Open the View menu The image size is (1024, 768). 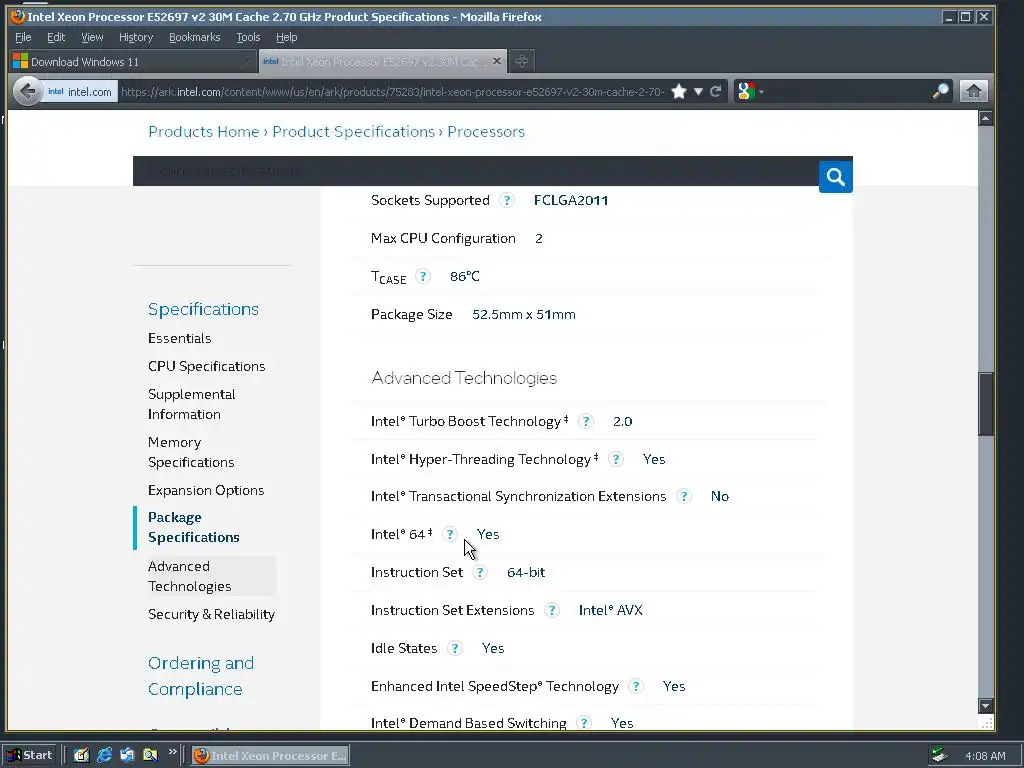[92, 37]
